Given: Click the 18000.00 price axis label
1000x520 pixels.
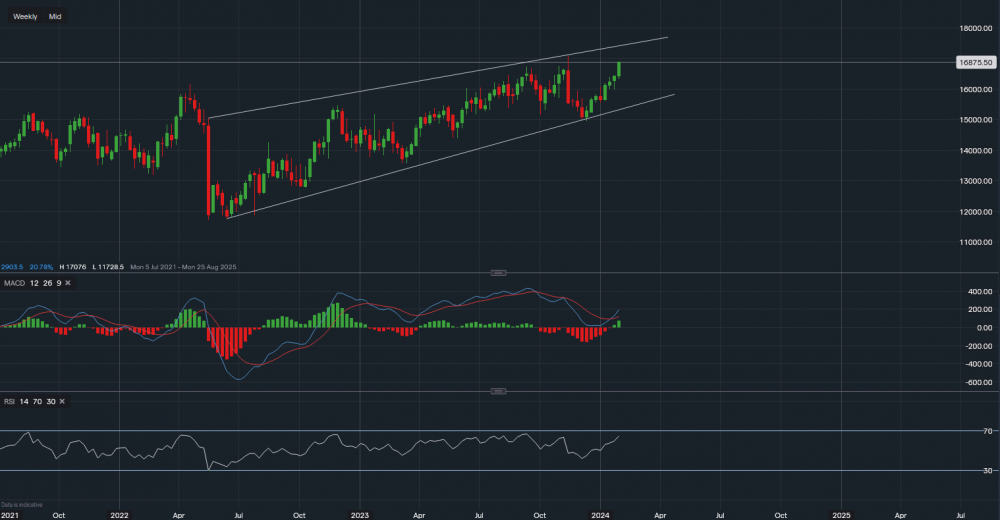Looking at the screenshot, I should click(x=974, y=28).
